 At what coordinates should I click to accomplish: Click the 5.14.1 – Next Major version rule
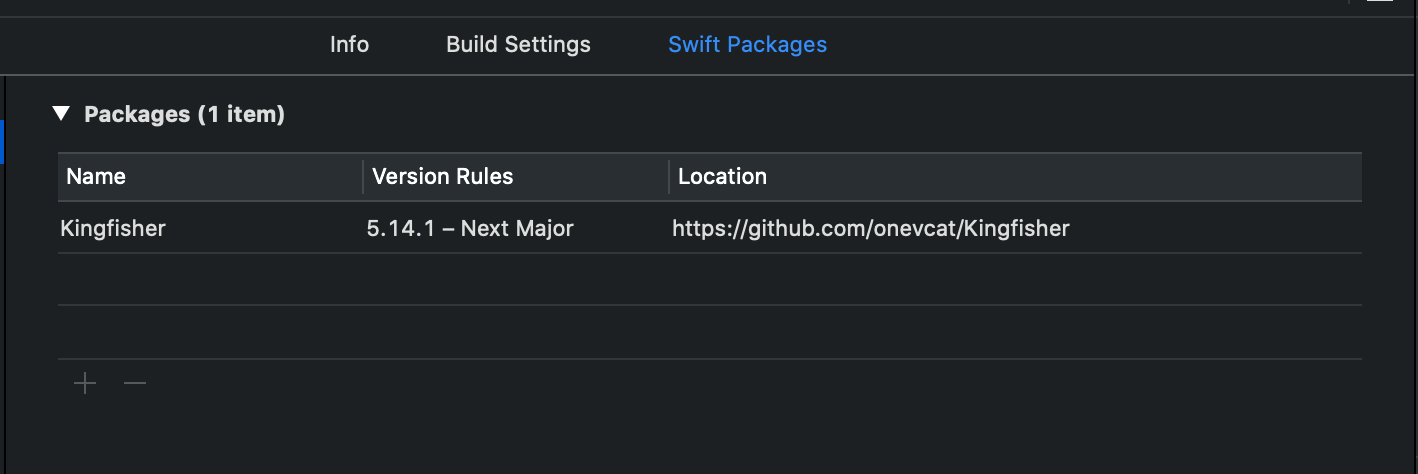pyautogui.click(x=470, y=229)
